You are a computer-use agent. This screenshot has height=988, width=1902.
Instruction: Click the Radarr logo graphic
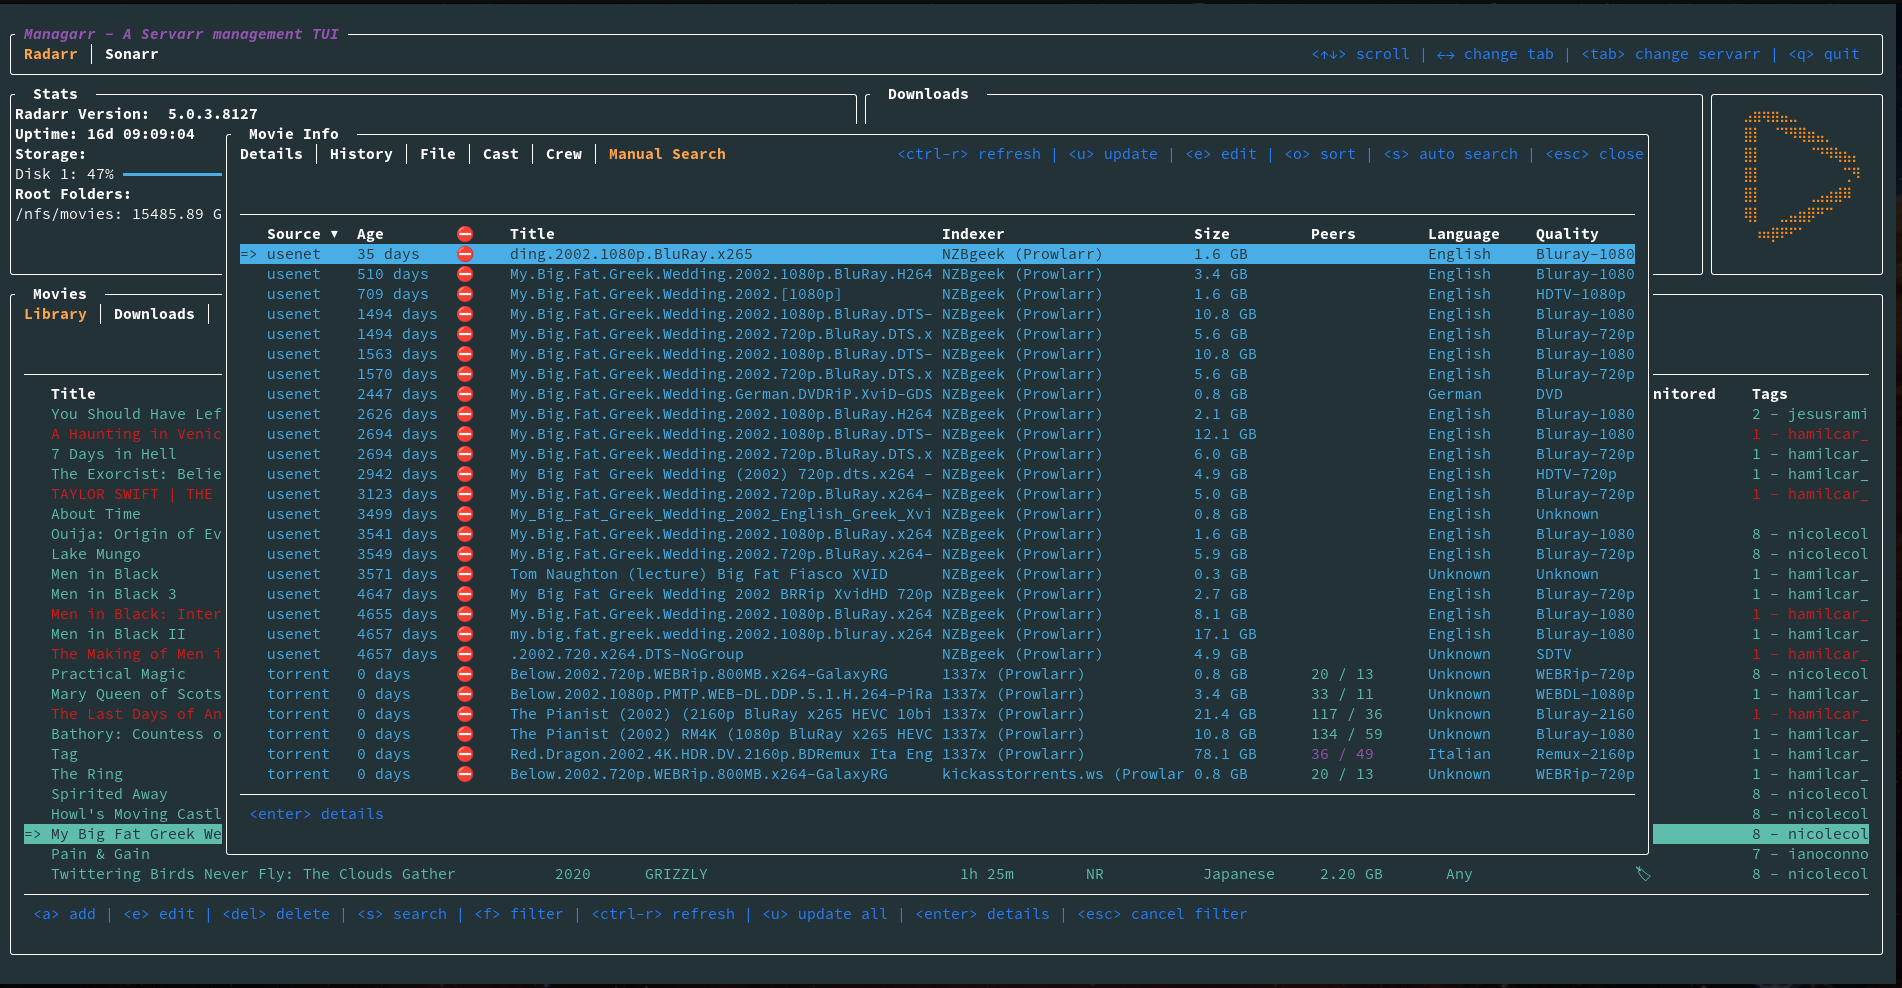pos(1800,177)
